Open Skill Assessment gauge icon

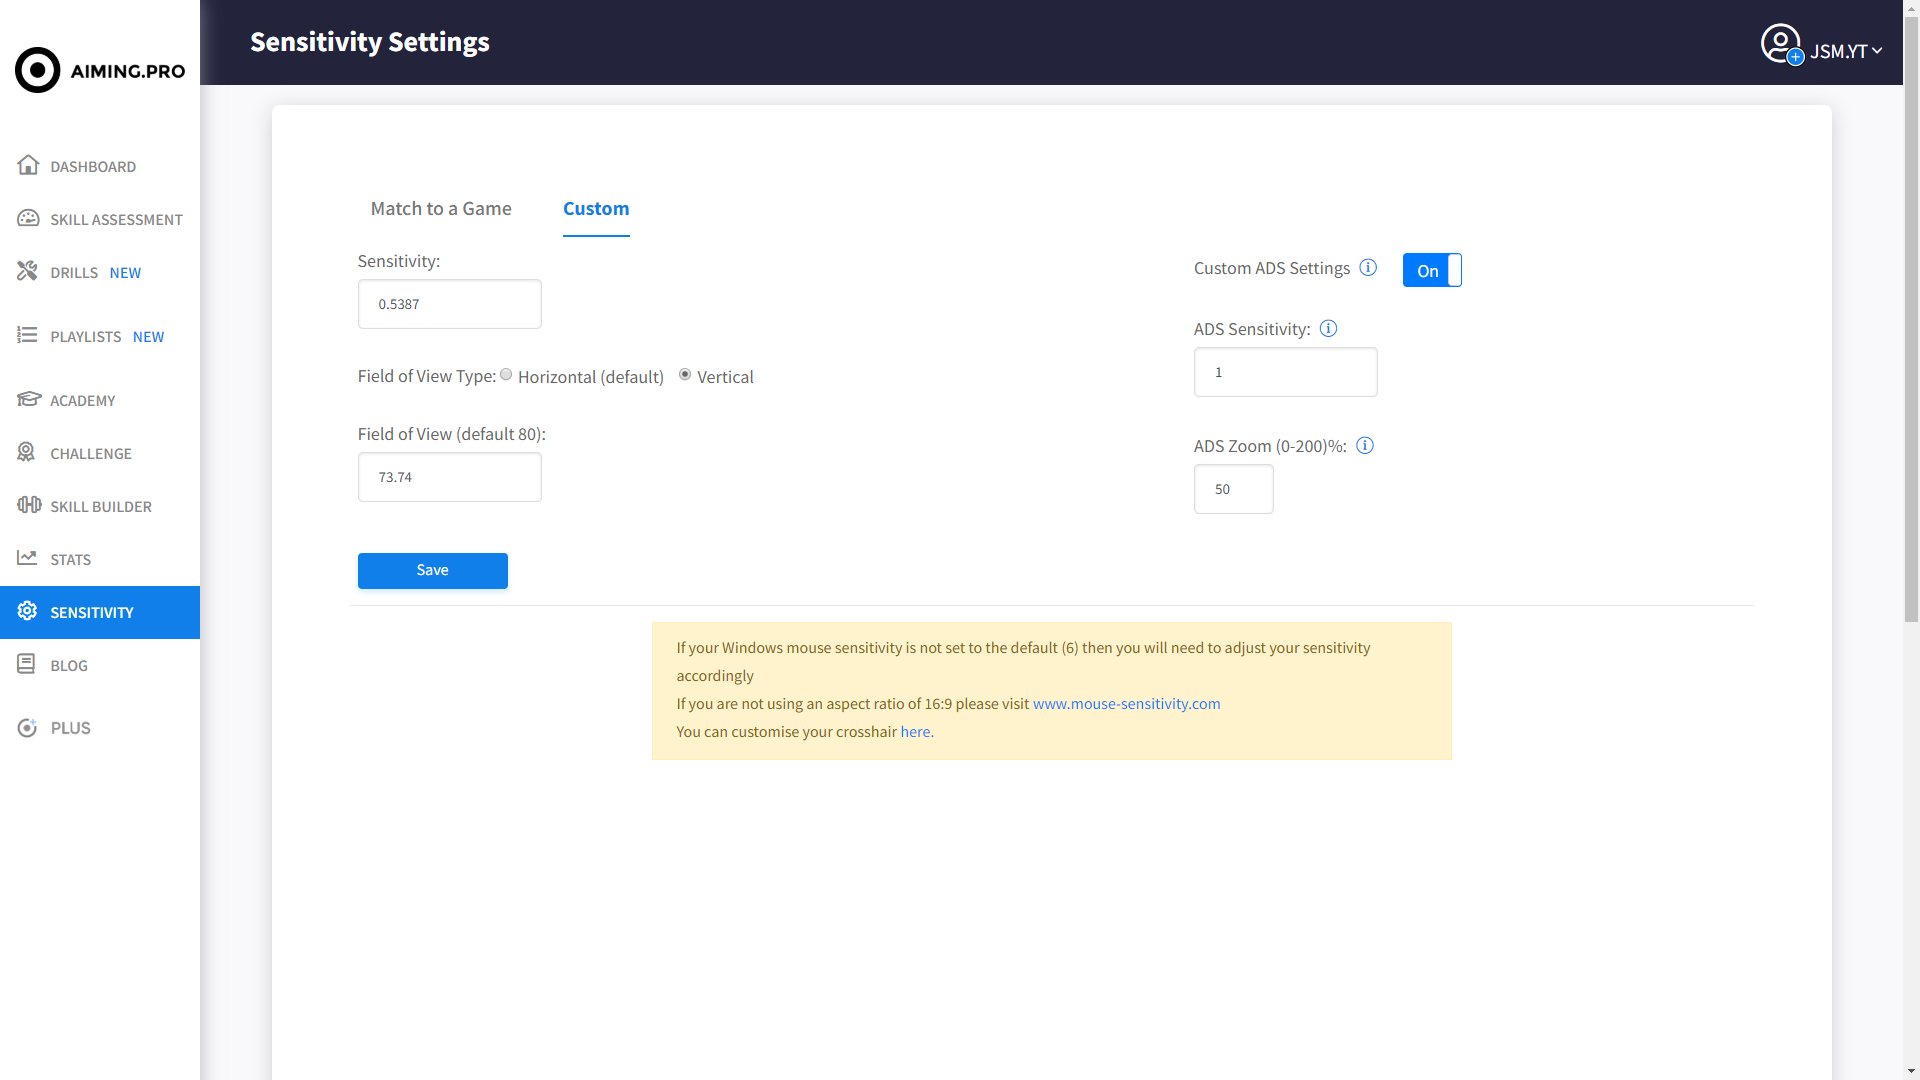(x=28, y=218)
